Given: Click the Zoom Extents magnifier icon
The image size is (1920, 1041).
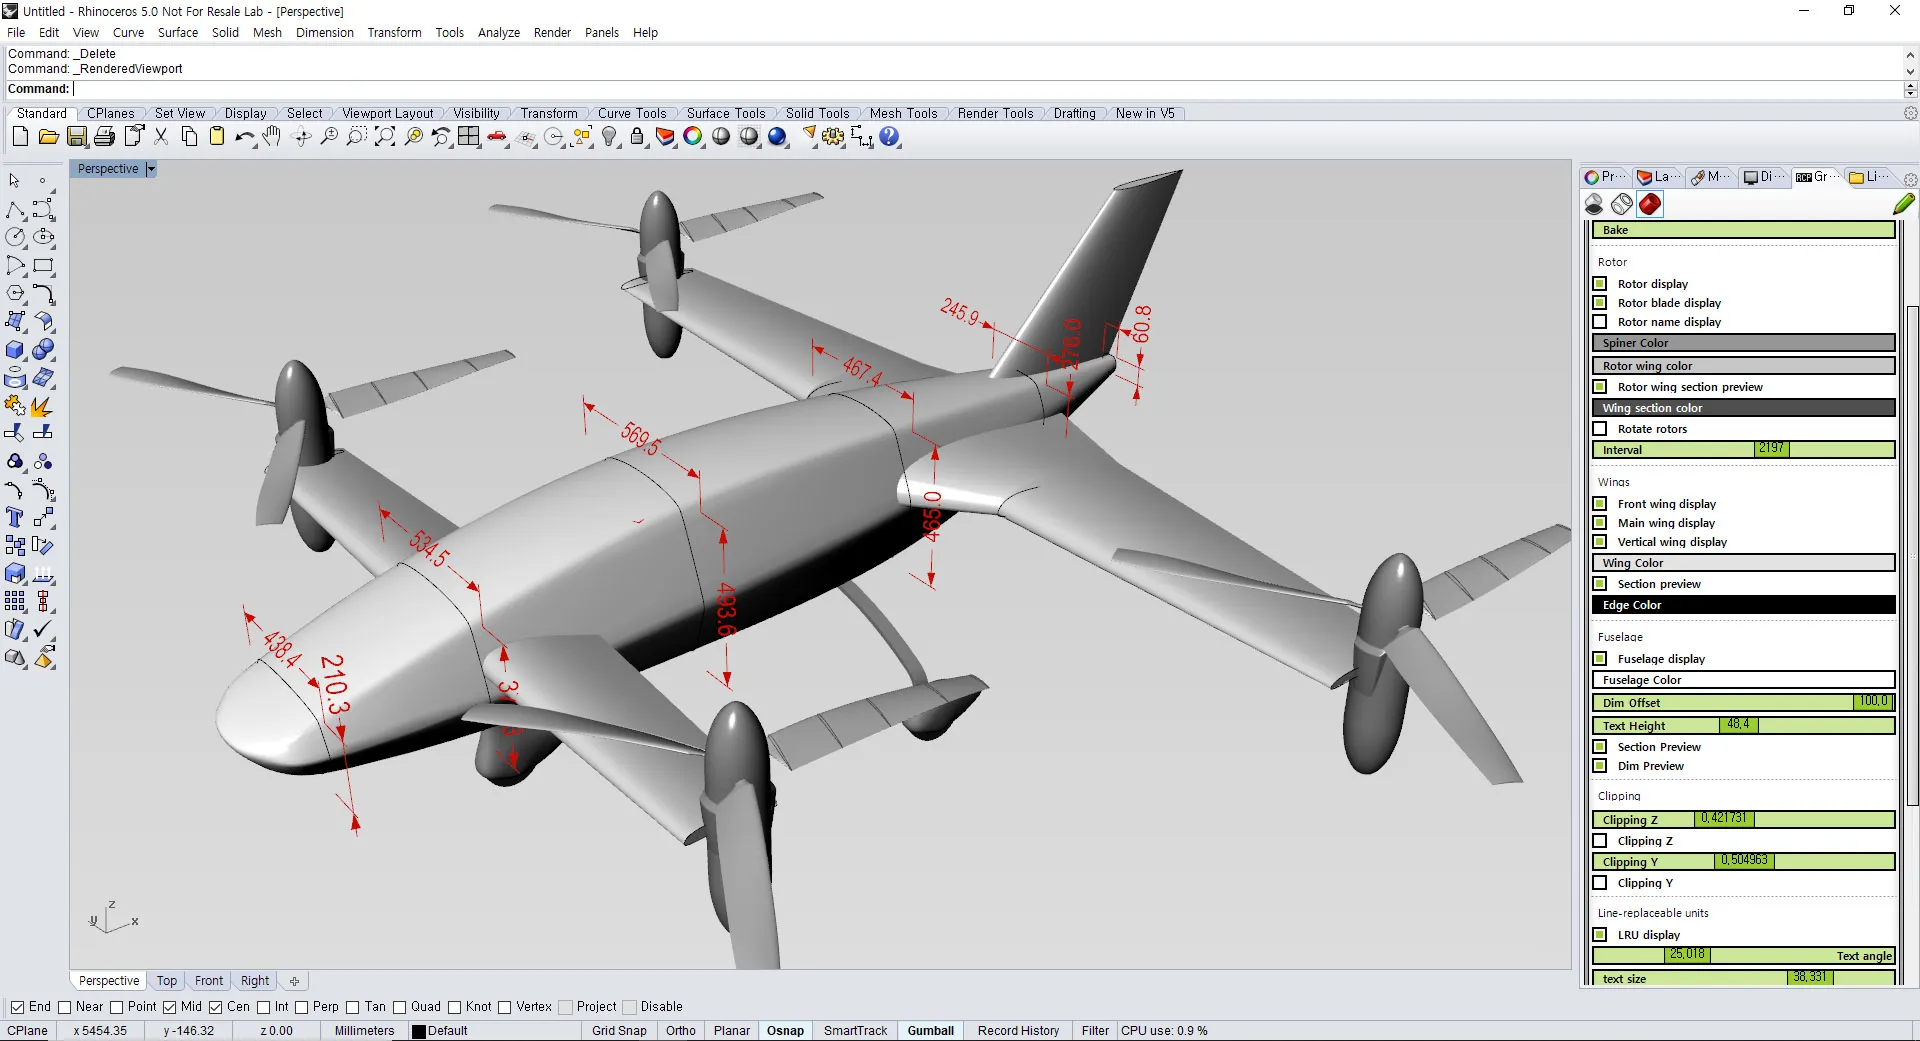Looking at the screenshot, I should point(385,137).
